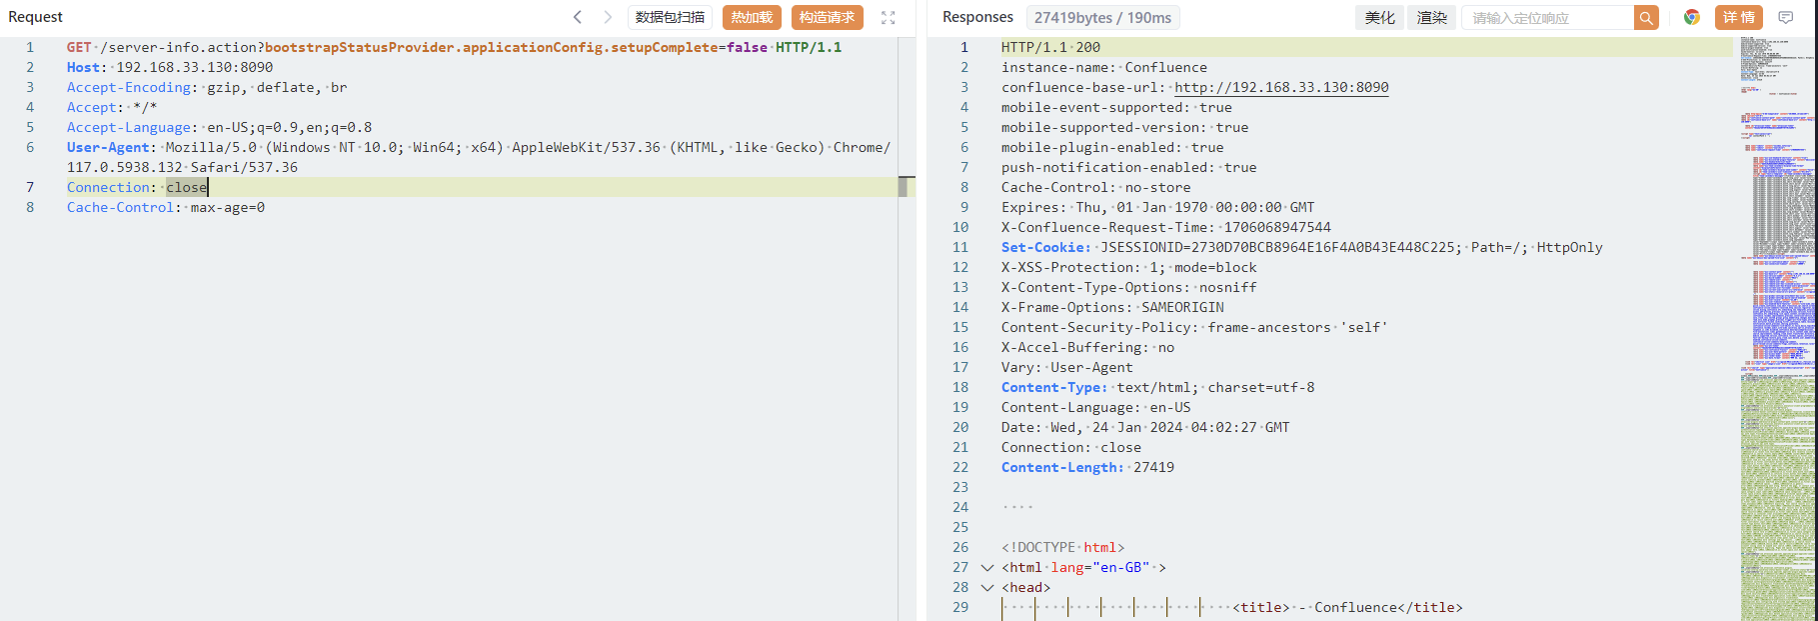Click the Content-Type: text/html response header
Image resolution: width=1818 pixels, height=621 pixels.
coord(1158,387)
